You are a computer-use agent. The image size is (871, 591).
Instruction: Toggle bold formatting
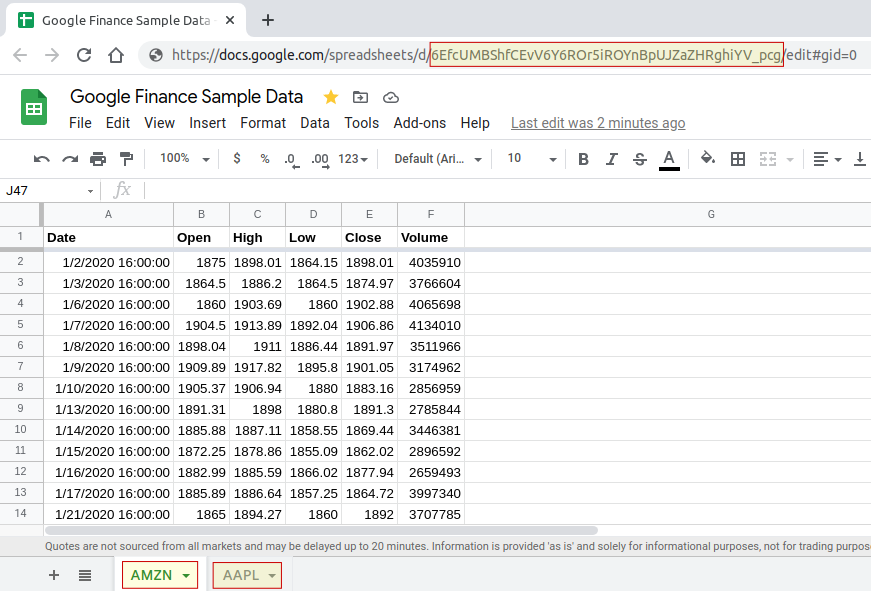583,159
